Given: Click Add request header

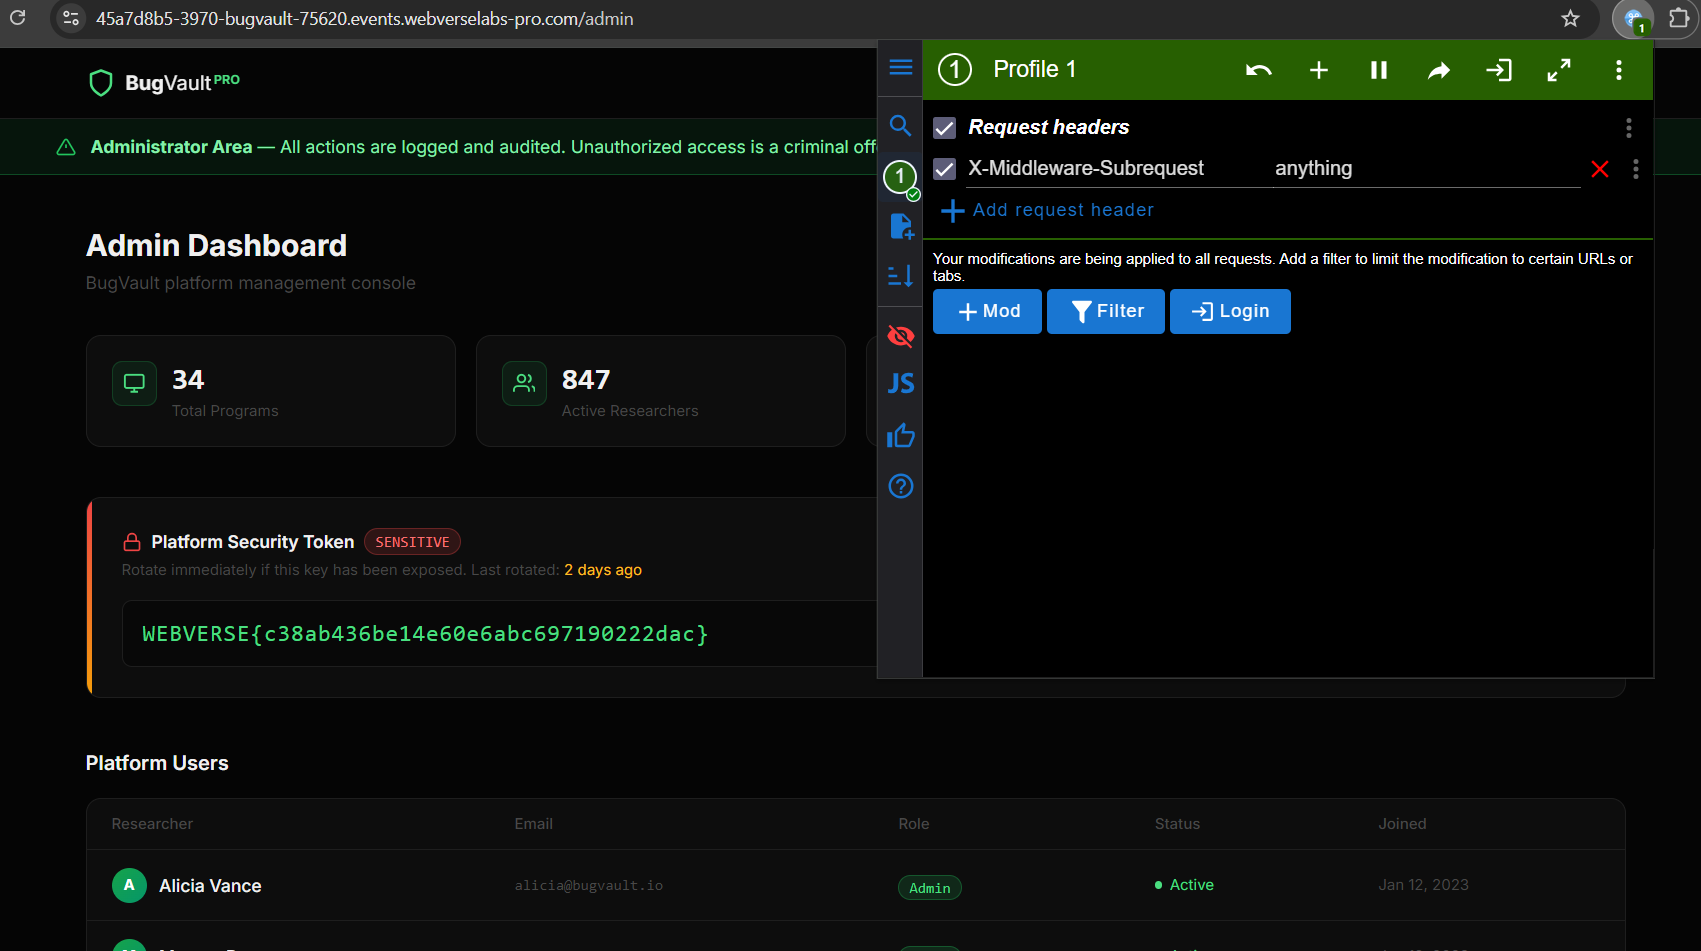Looking at the screenshot, I should pyautogui.click(x=1048, y=210).
